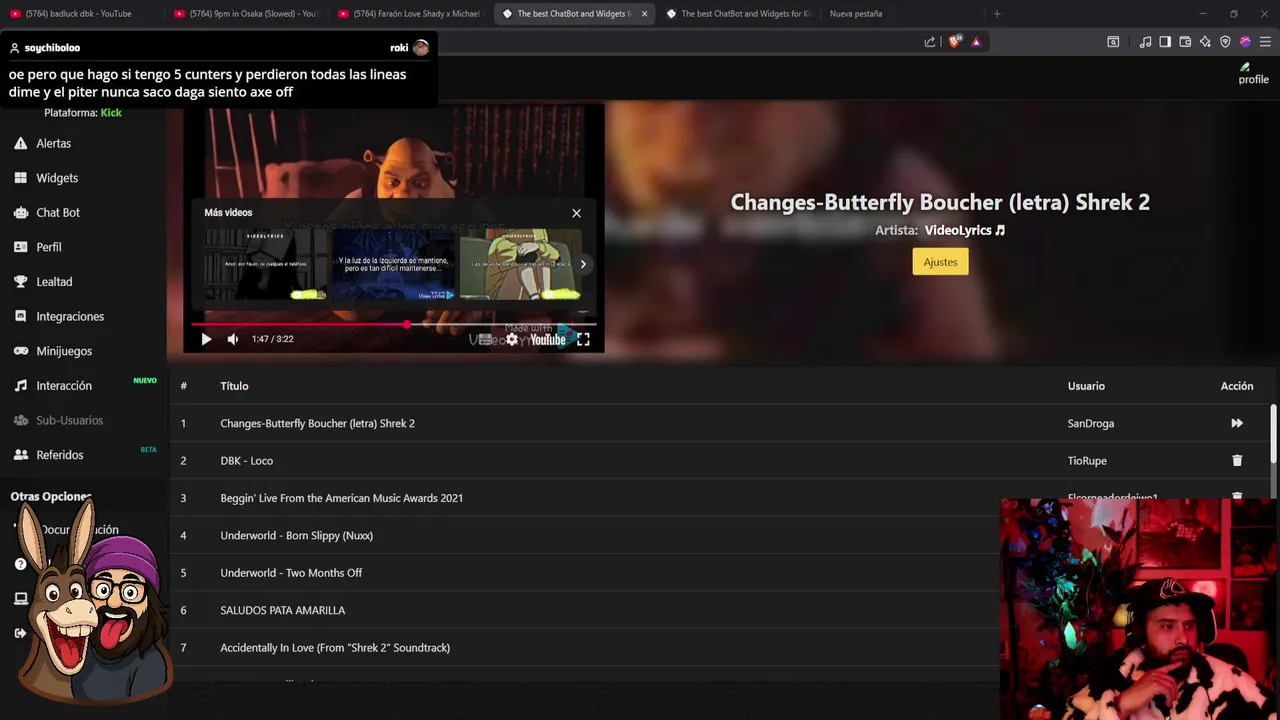Click the logout arrow icon in sidebar
1280x720 pixels.
click(x=20, y=633)
